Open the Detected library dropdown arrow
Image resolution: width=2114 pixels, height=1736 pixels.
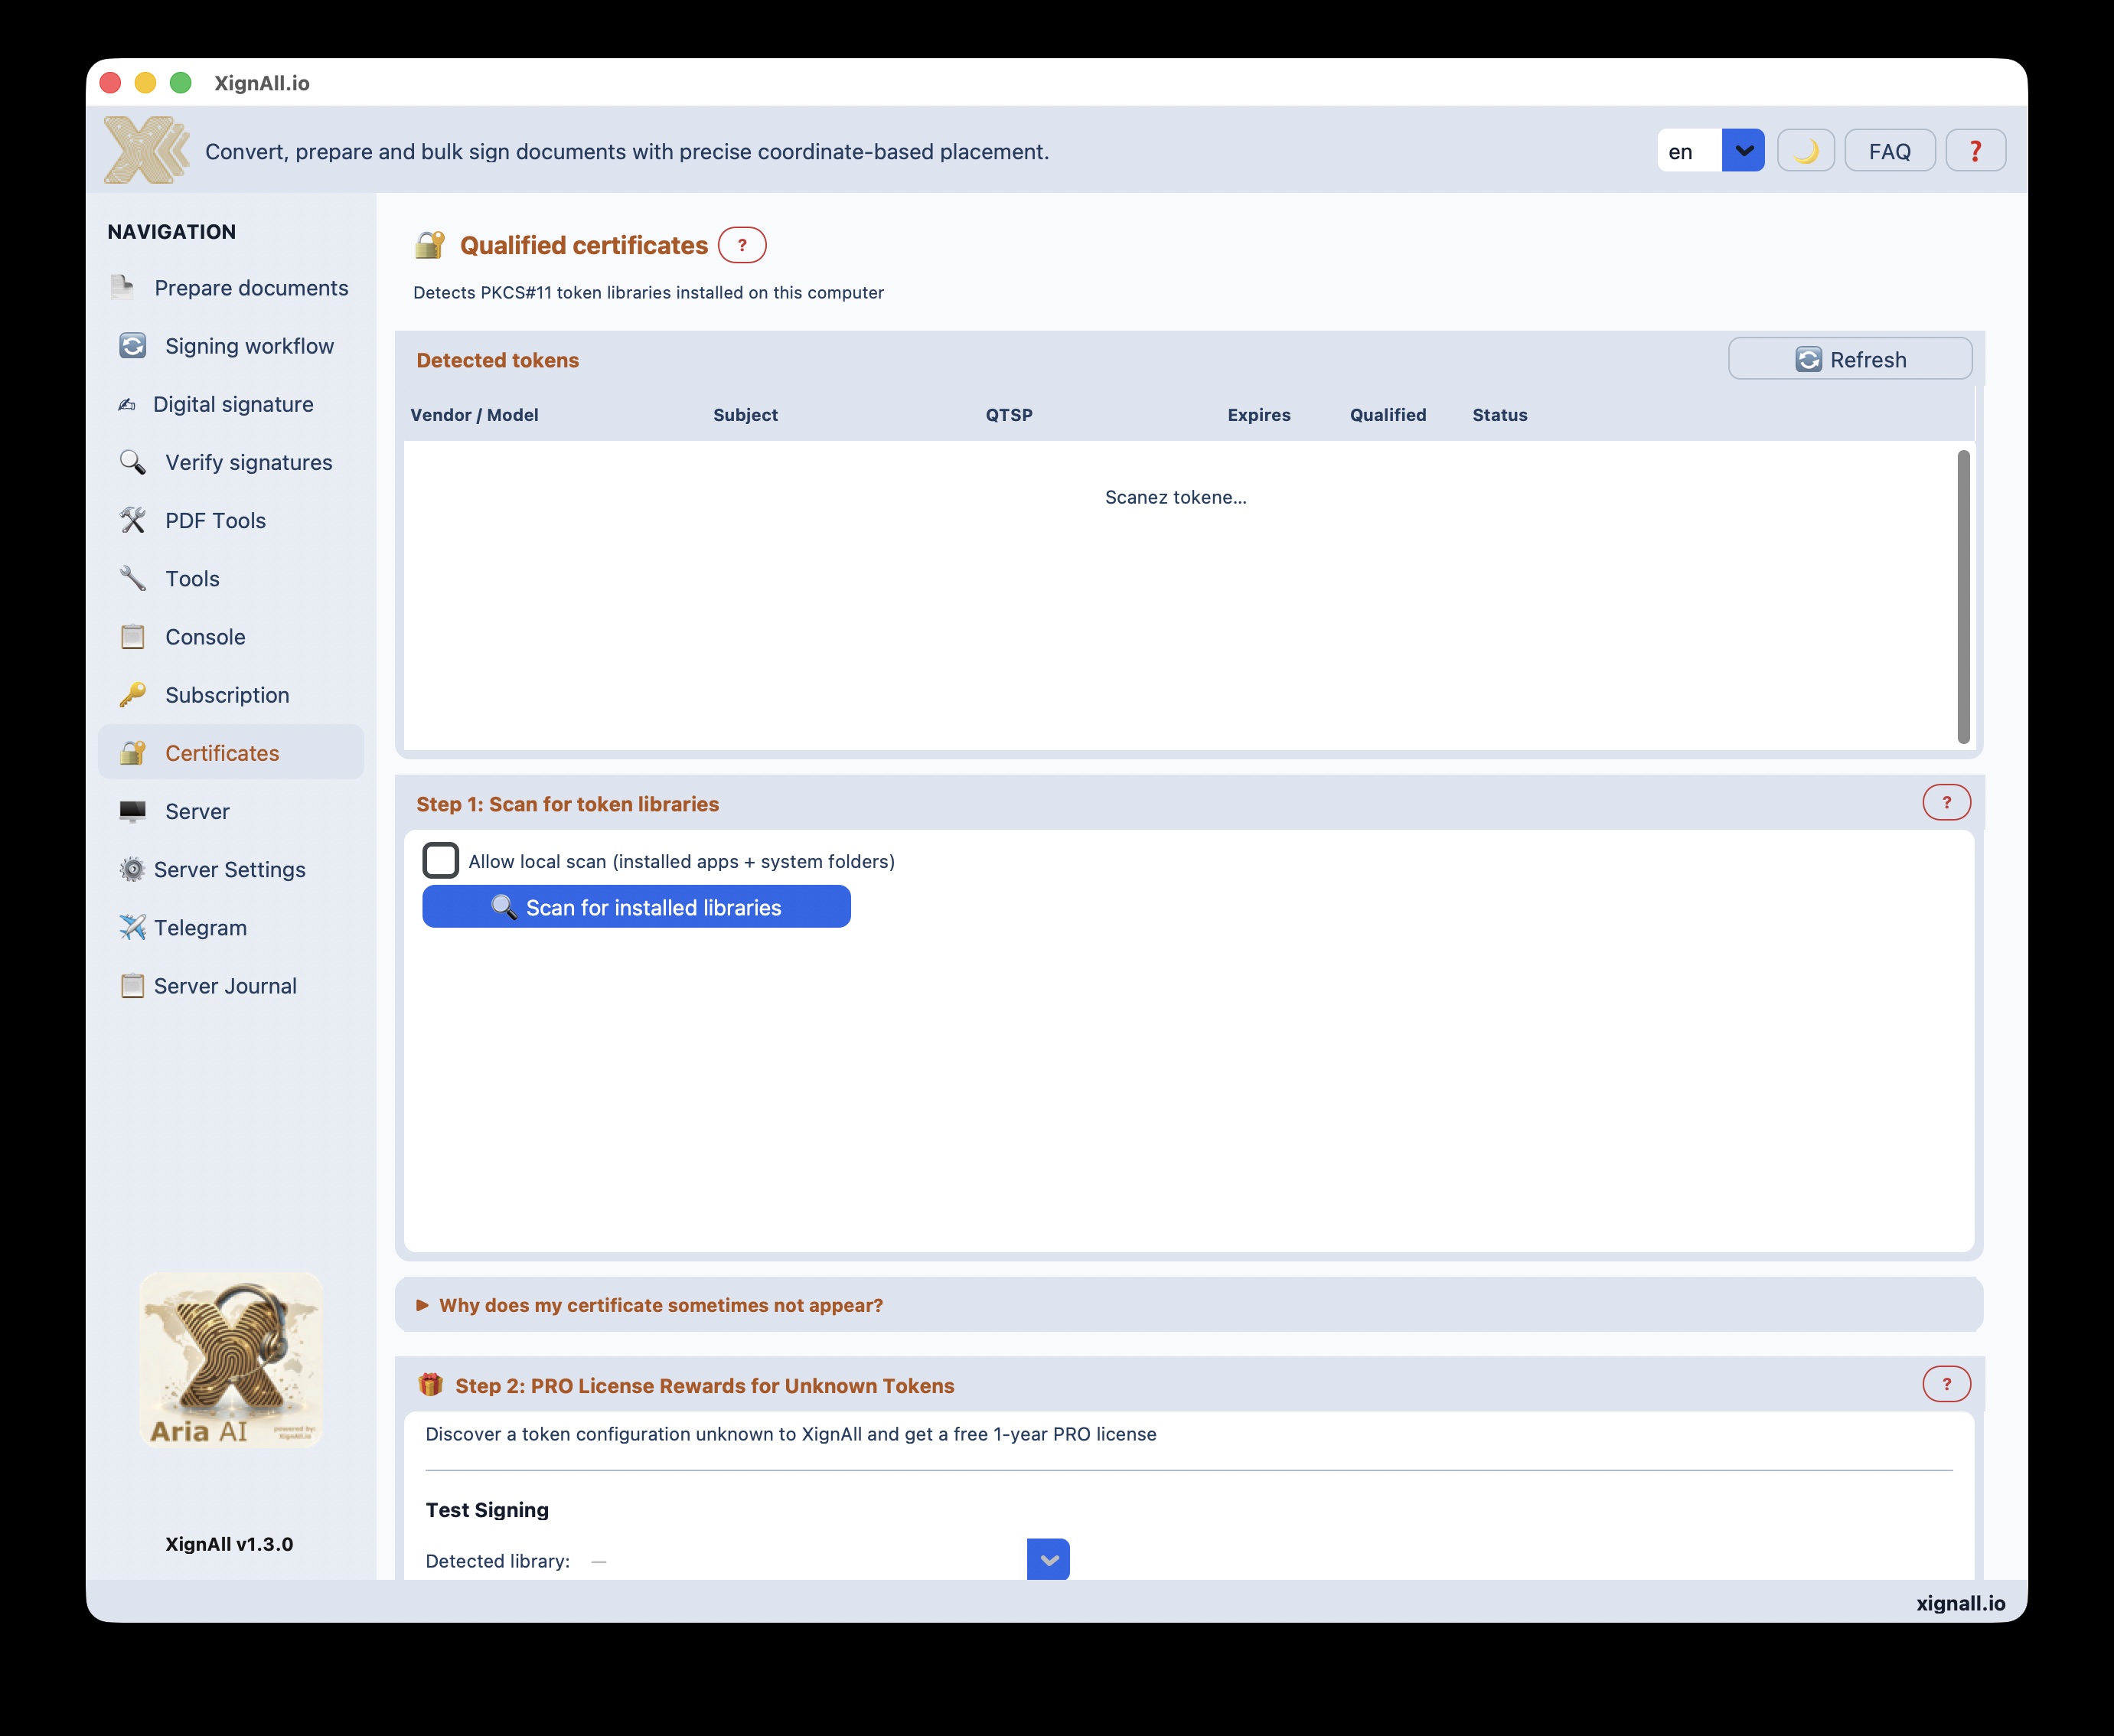pyautogui.click(x=1048, y=1559)
